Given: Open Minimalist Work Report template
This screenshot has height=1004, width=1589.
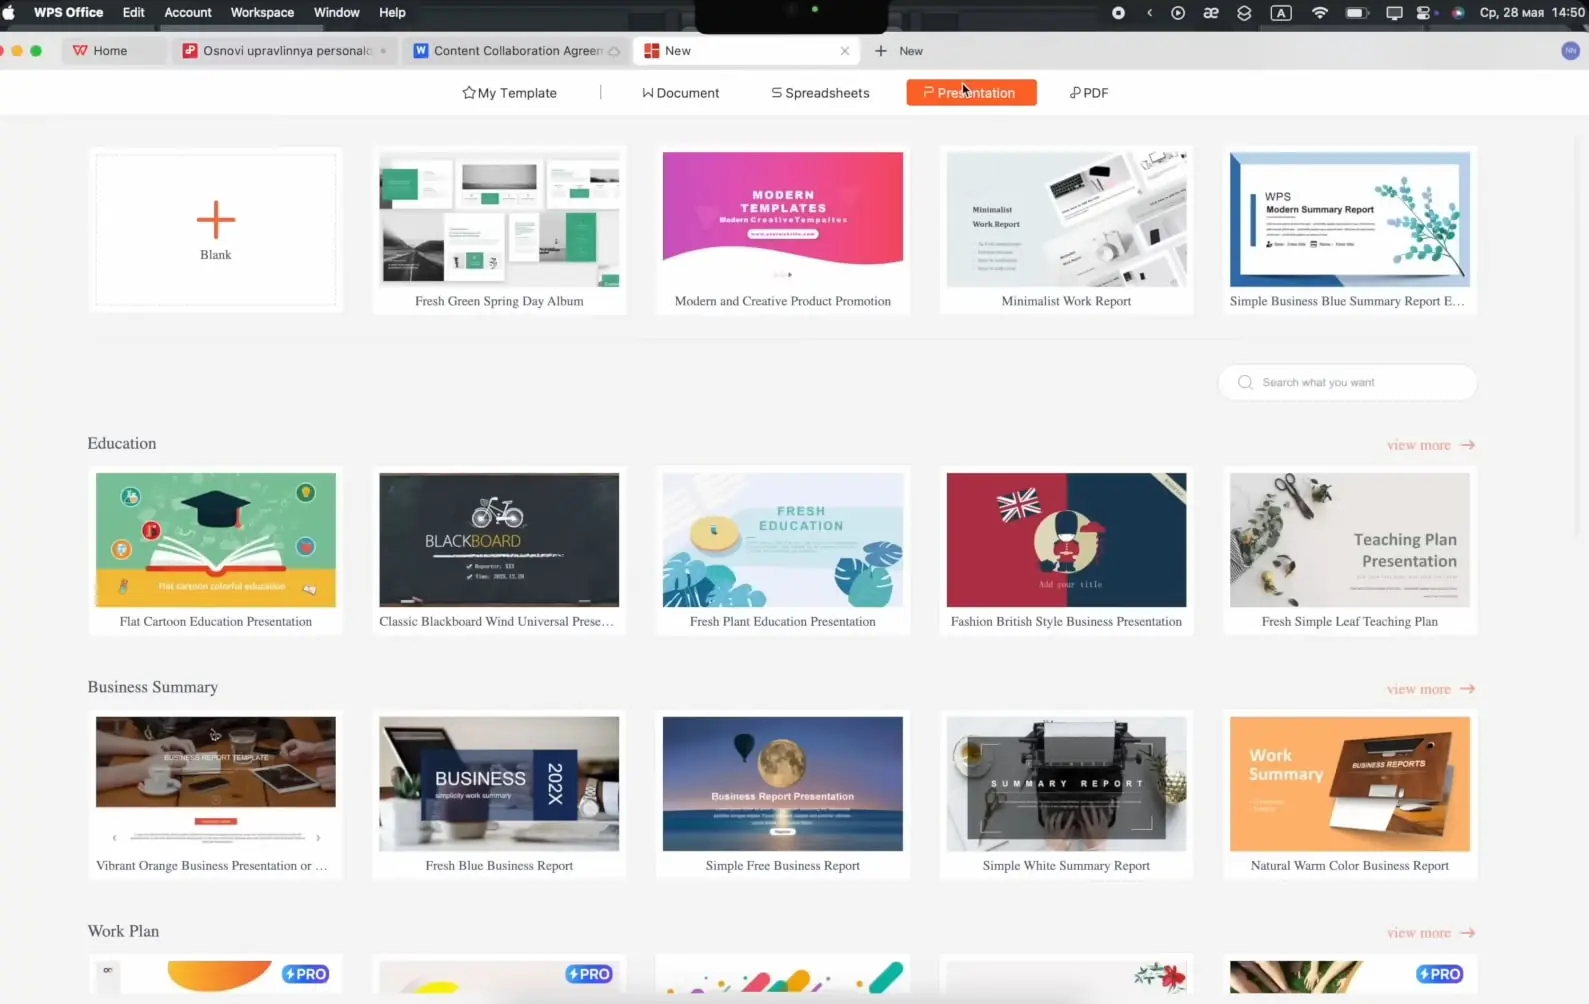Looking at the screenshot, I should 1066,230.
